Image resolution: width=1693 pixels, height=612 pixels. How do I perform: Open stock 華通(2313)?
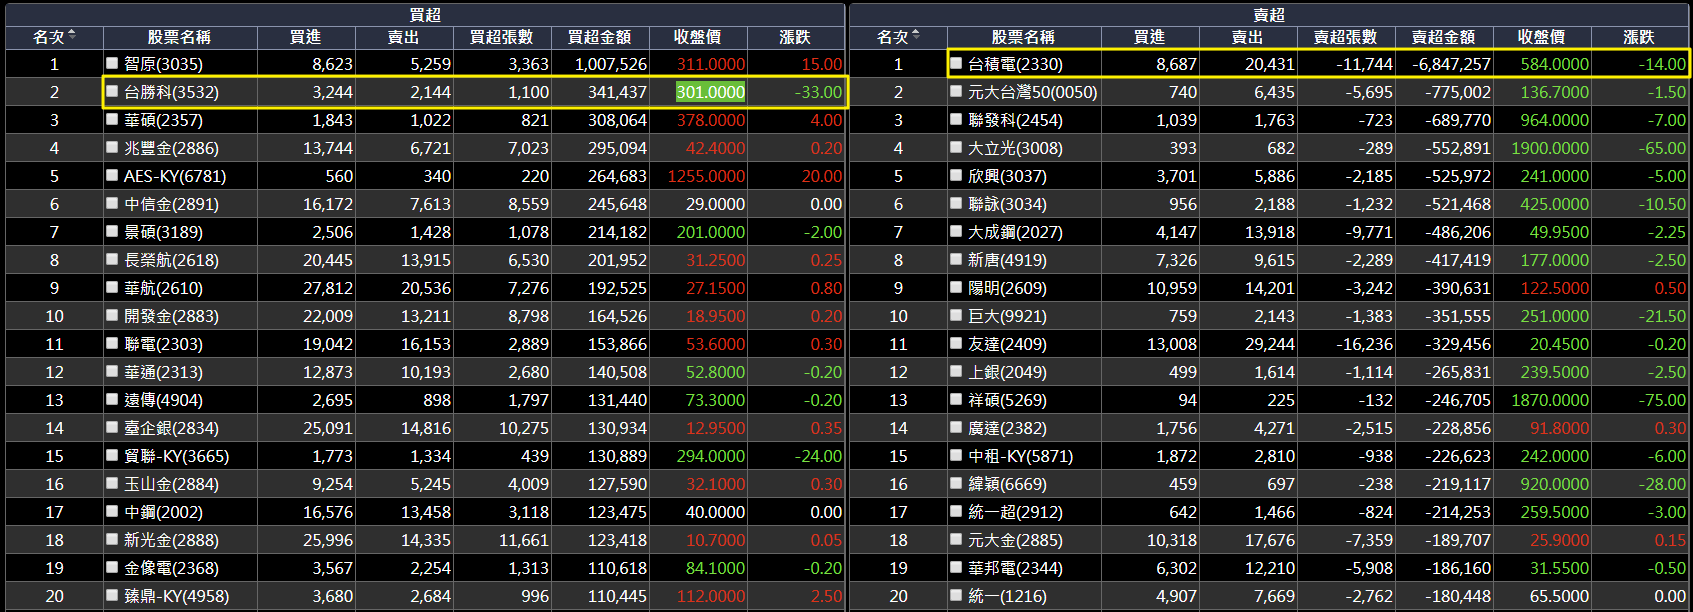tap(163, 372)
